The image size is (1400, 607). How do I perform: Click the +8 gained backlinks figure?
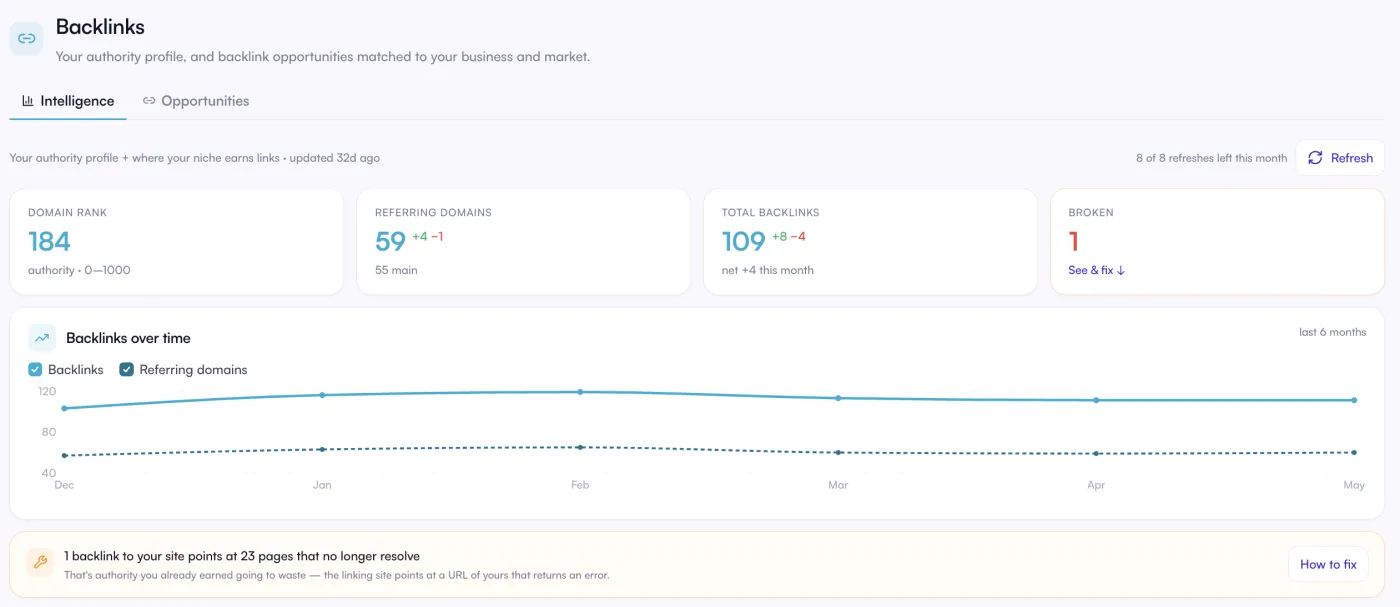pyautogui.click(x=780, y=237)
